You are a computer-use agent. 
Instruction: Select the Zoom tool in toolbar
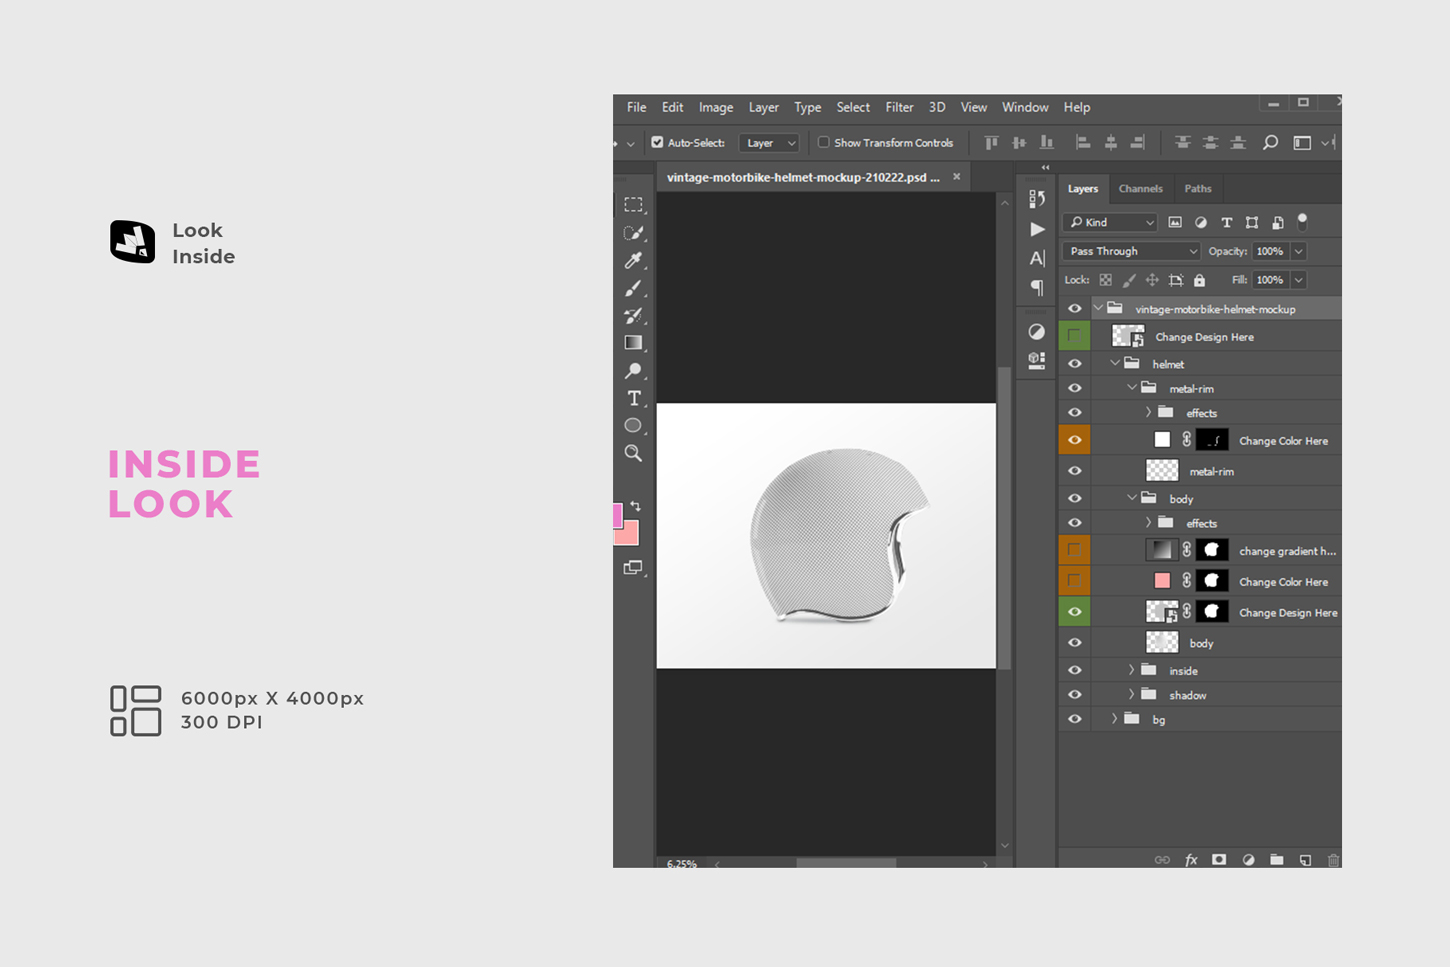tap(633, 453)
